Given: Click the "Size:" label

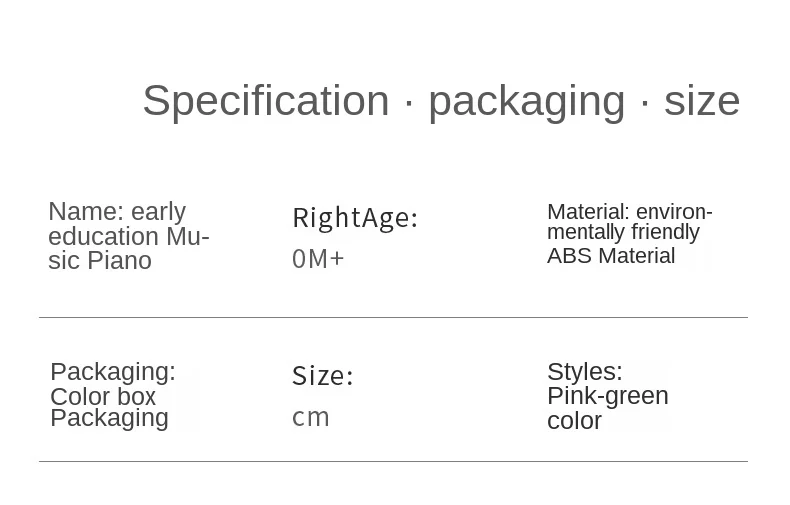Looking at the screenshot, I should click(x=322, y=376).
